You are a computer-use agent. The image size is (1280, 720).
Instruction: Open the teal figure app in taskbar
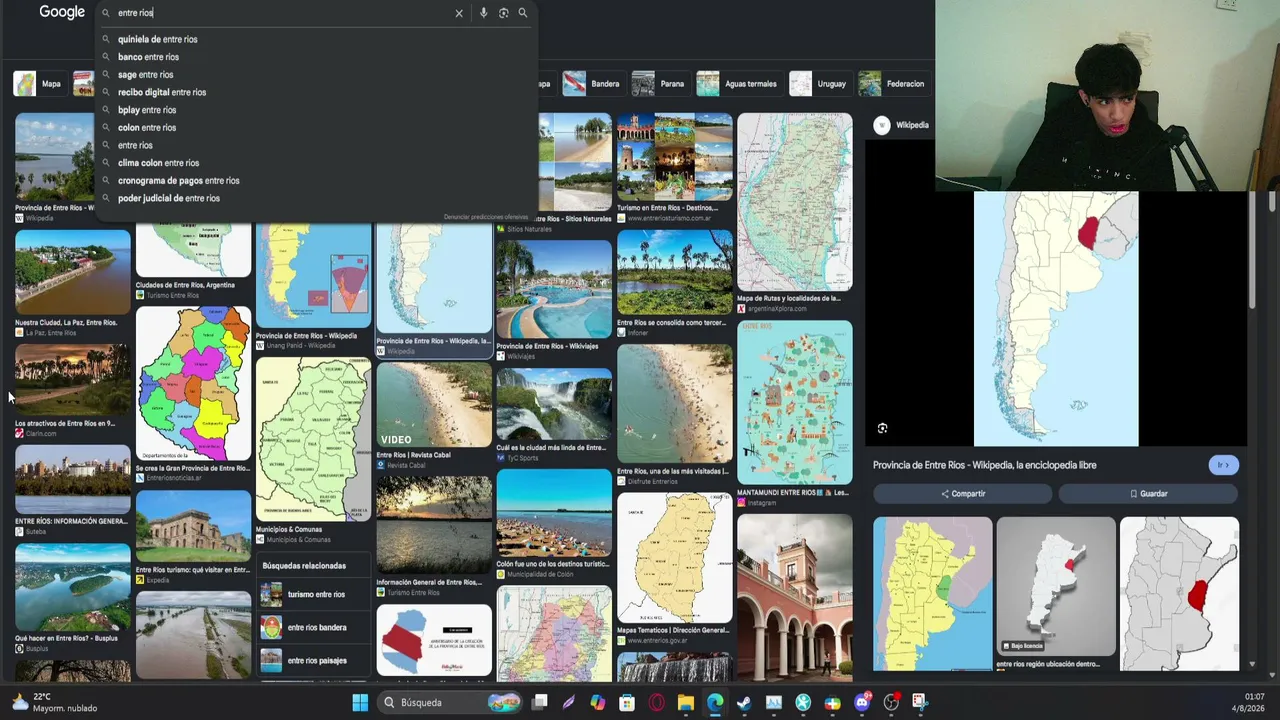click(803, 702)
